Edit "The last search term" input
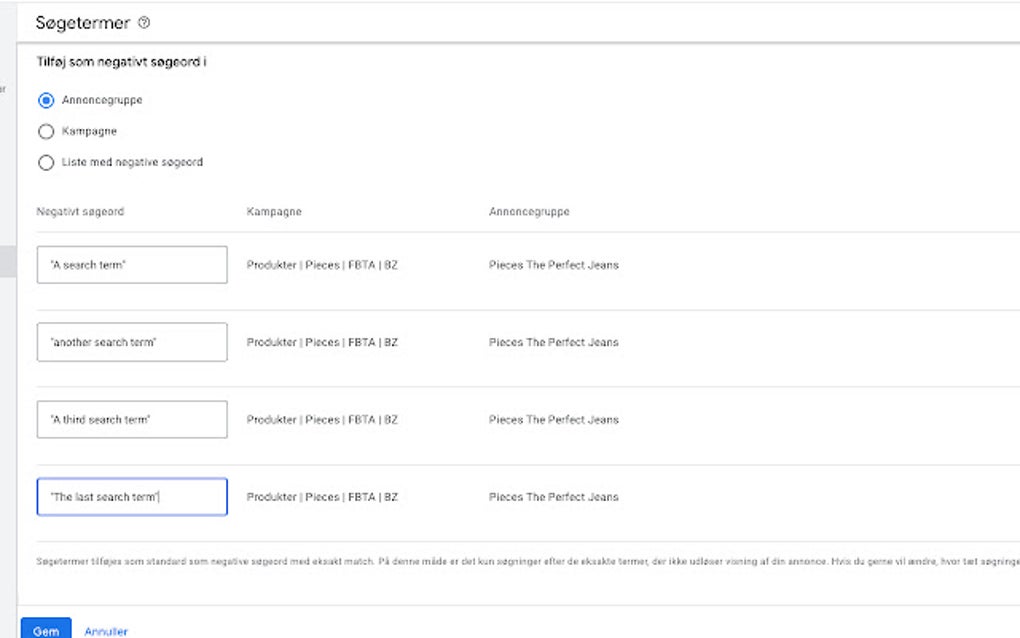The width and height of the screenshot is (1020, 638). pyautogui.click(x=132, y=497)
